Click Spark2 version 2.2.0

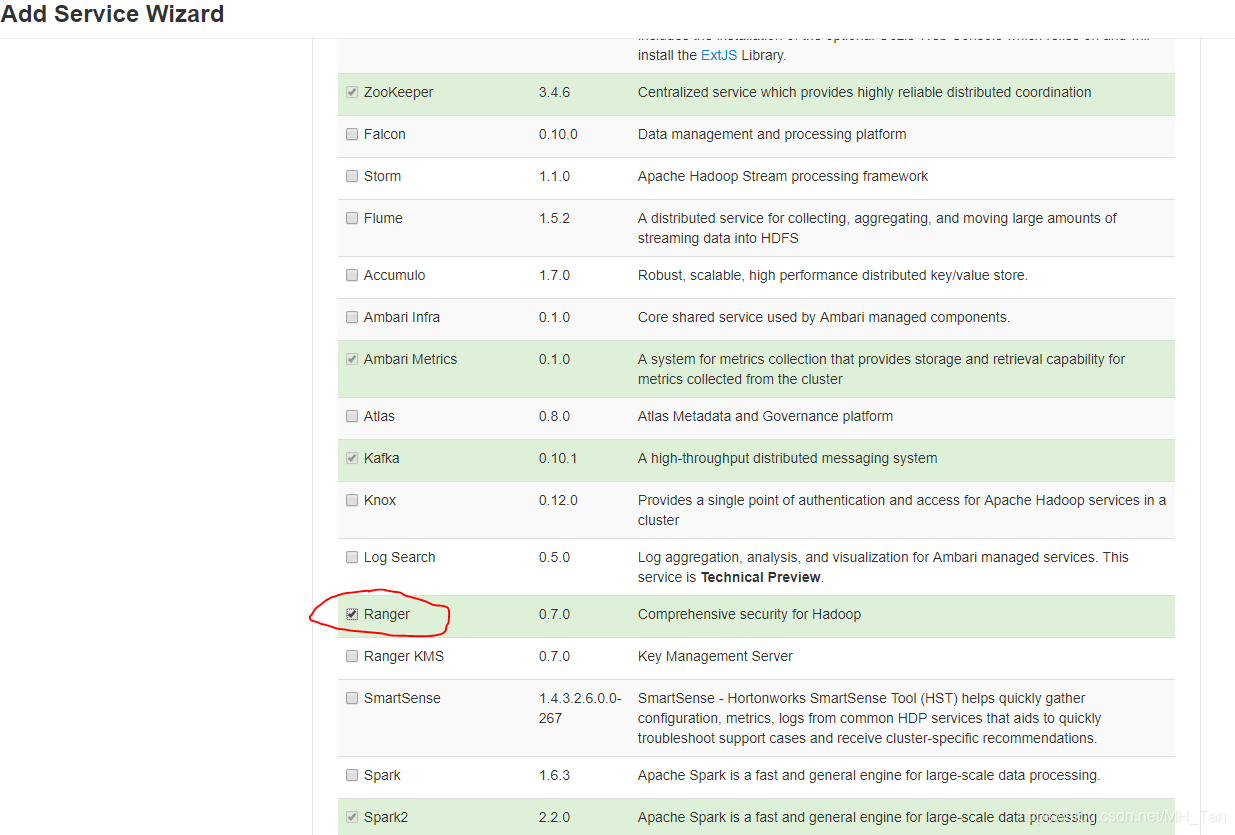(x=554, y=817)
